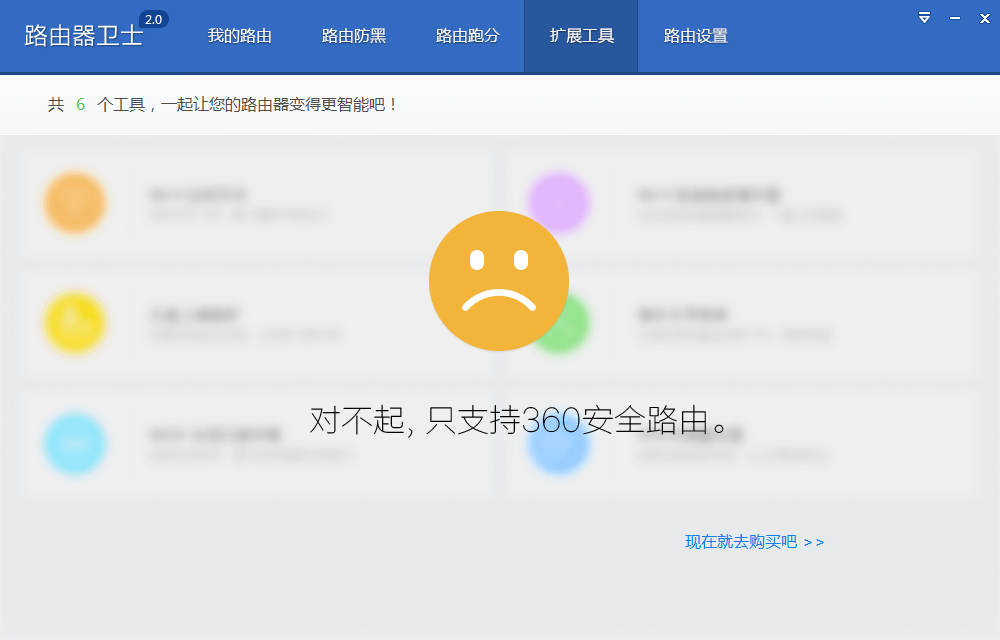Open the title bar dropdown menu arrow
1000x640 pixels.
924,18
